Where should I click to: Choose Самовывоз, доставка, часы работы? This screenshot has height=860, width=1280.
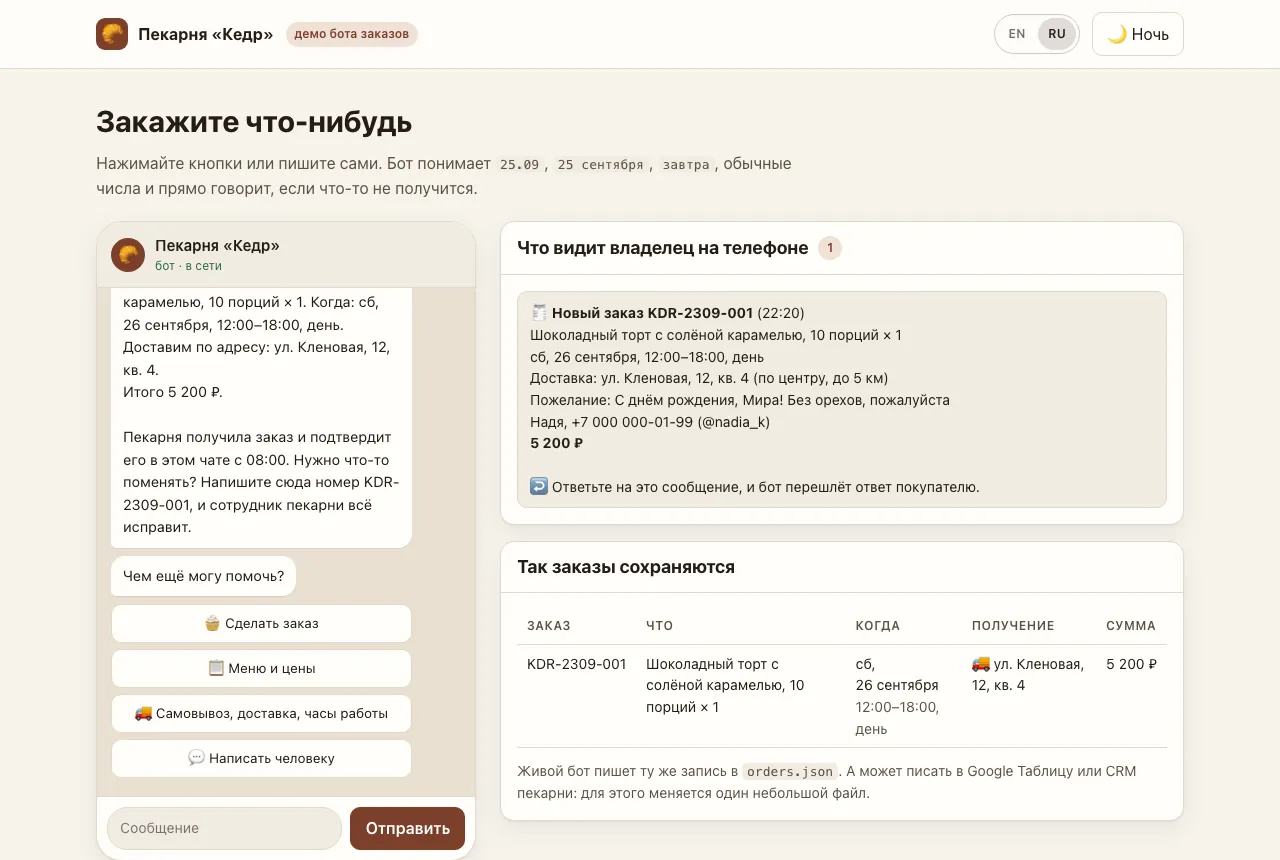coord(261,713)
